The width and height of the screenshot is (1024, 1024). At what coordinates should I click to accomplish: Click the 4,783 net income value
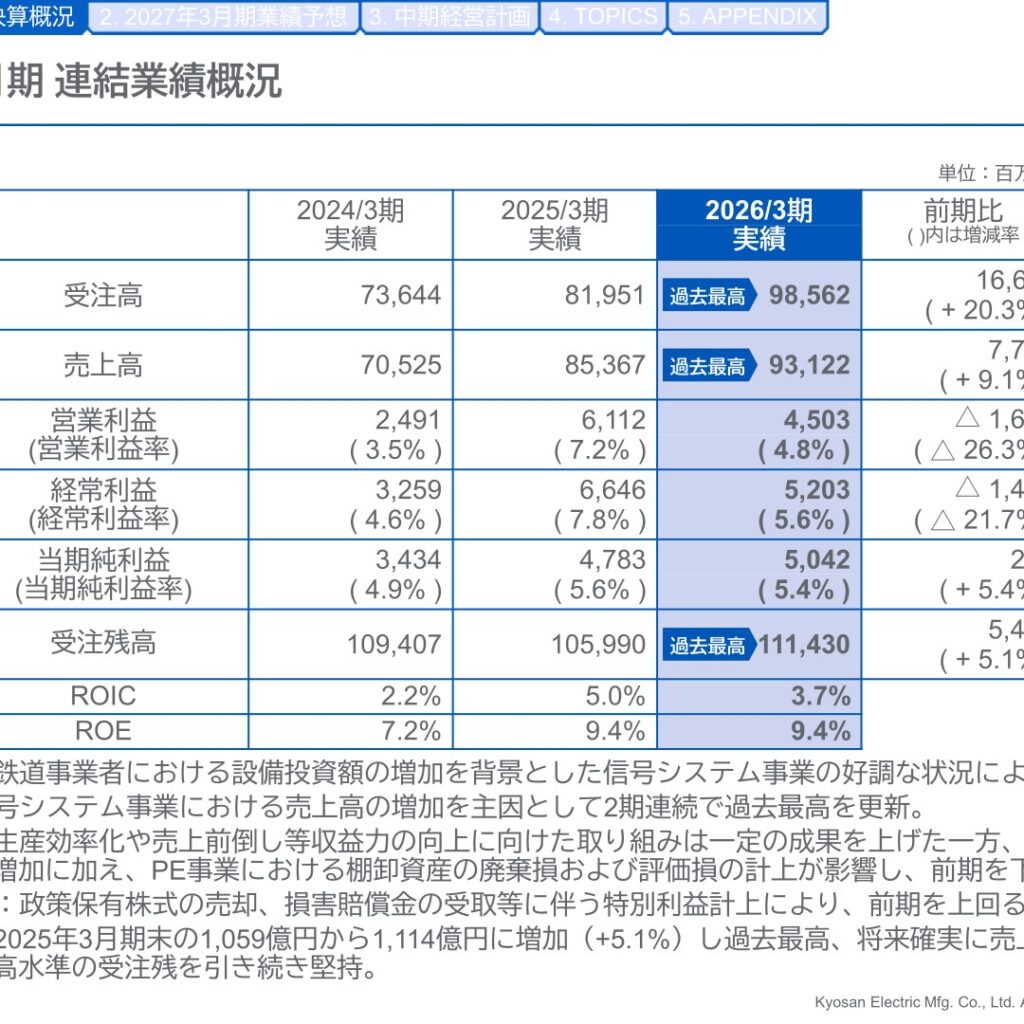(613, 560)
